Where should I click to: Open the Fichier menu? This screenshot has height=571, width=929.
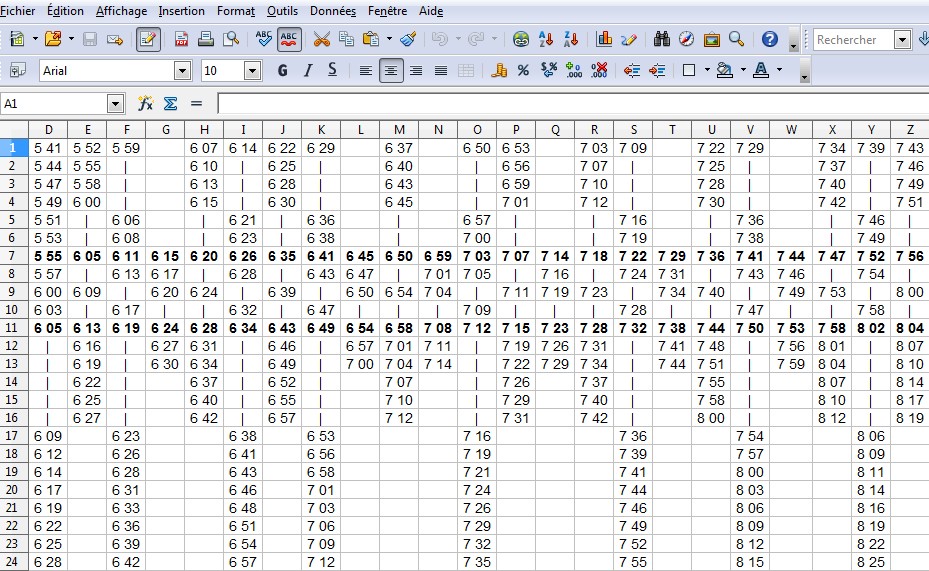[18, 11]
